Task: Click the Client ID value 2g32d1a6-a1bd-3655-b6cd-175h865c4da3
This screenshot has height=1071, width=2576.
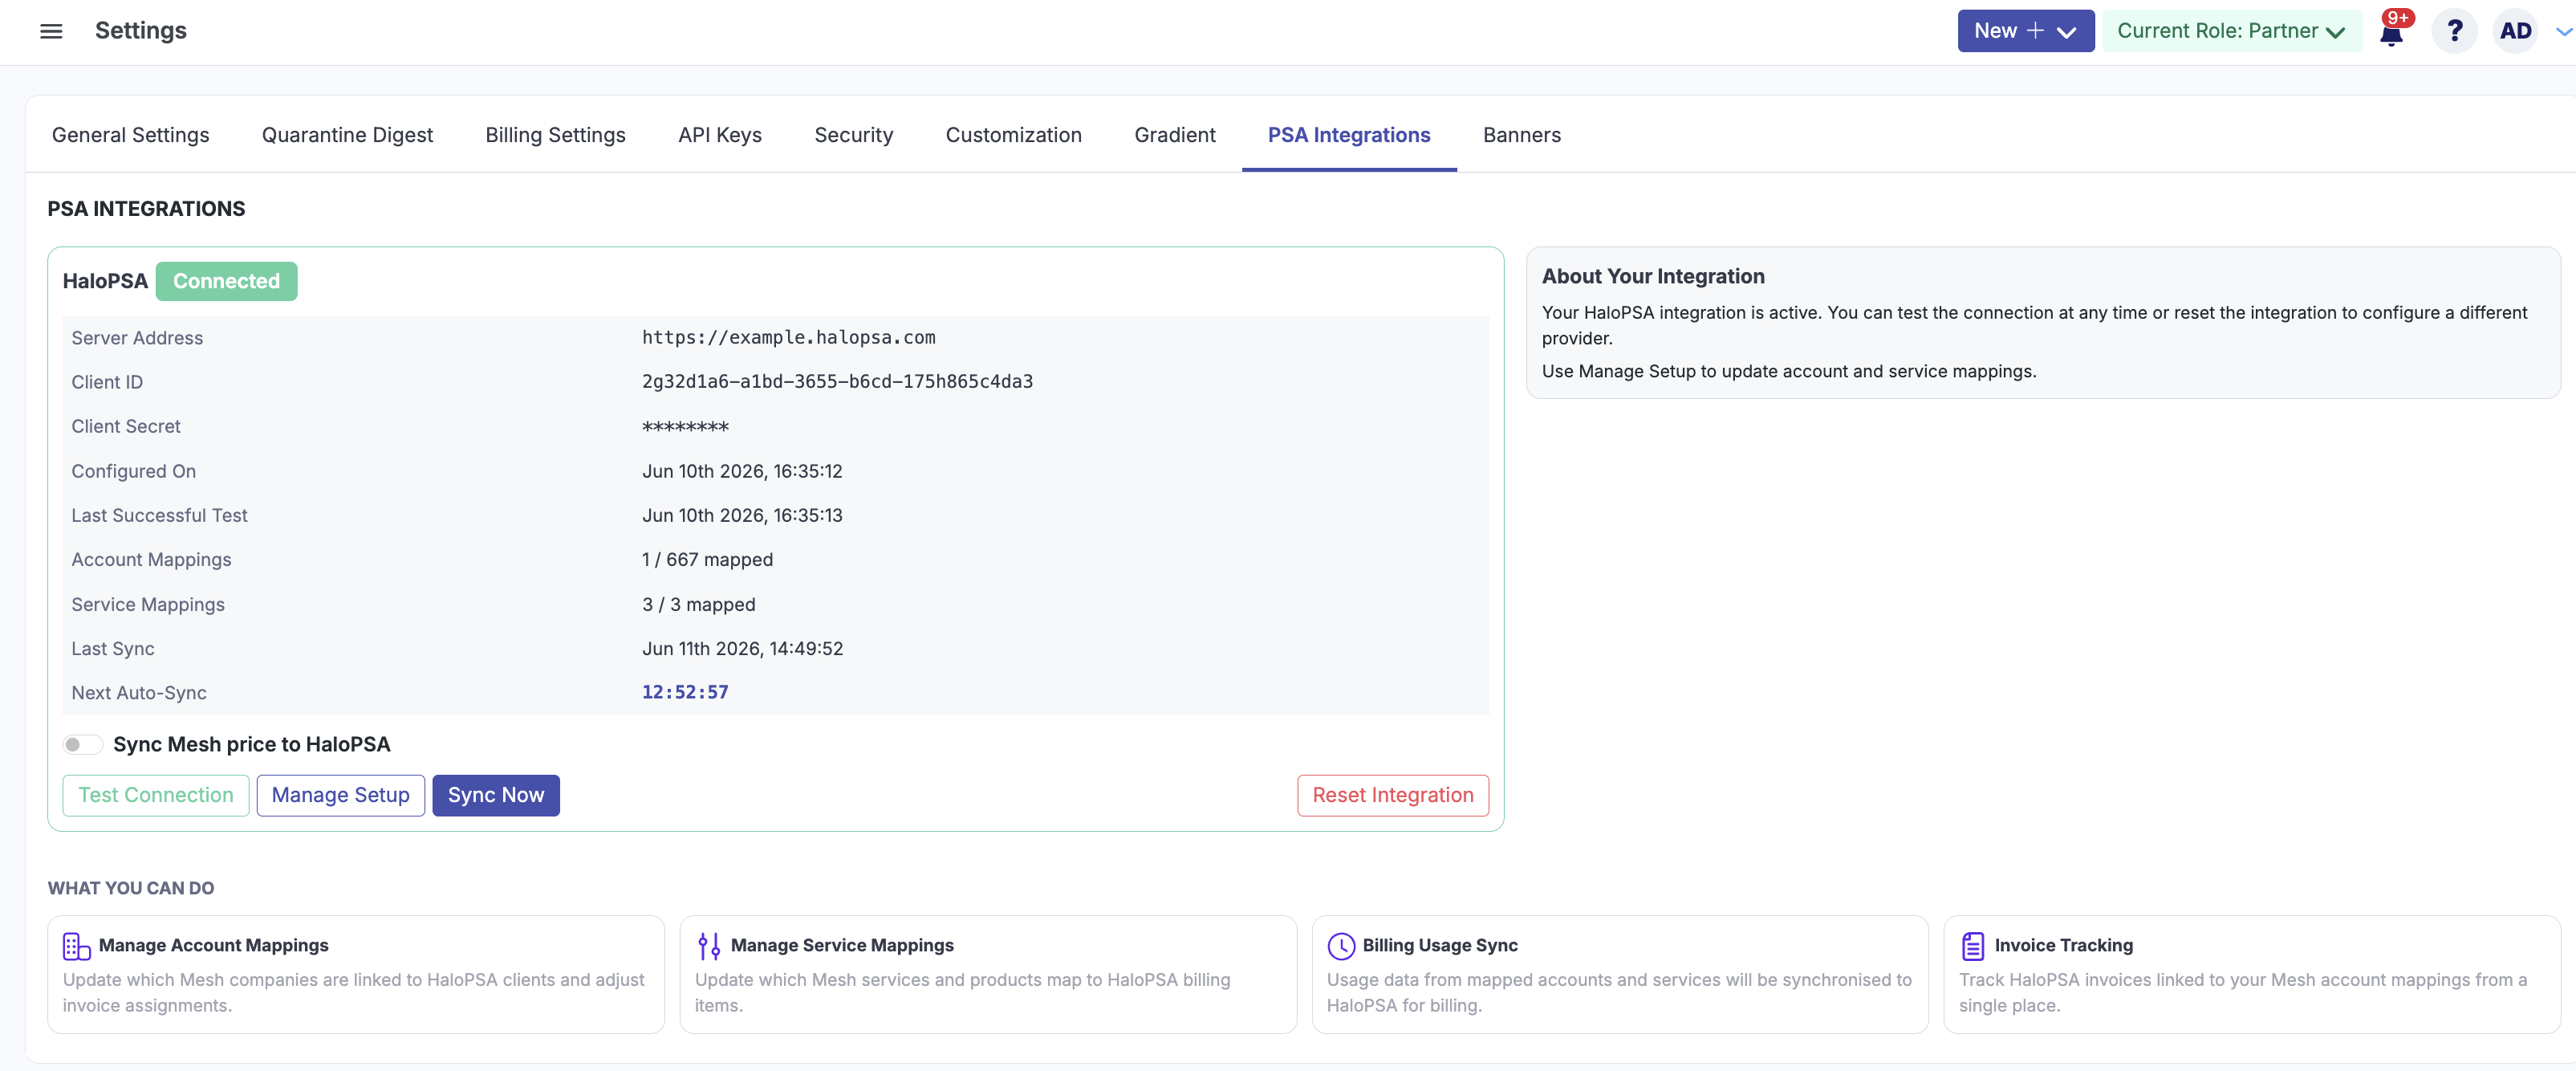Action: pyautogui.click(x=837, y=382)
